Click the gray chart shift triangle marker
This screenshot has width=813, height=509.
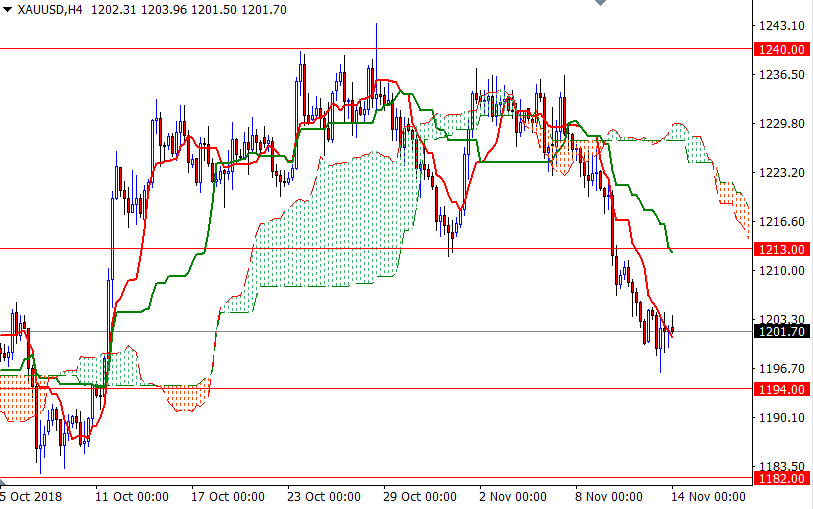click(x=600, y=4)
